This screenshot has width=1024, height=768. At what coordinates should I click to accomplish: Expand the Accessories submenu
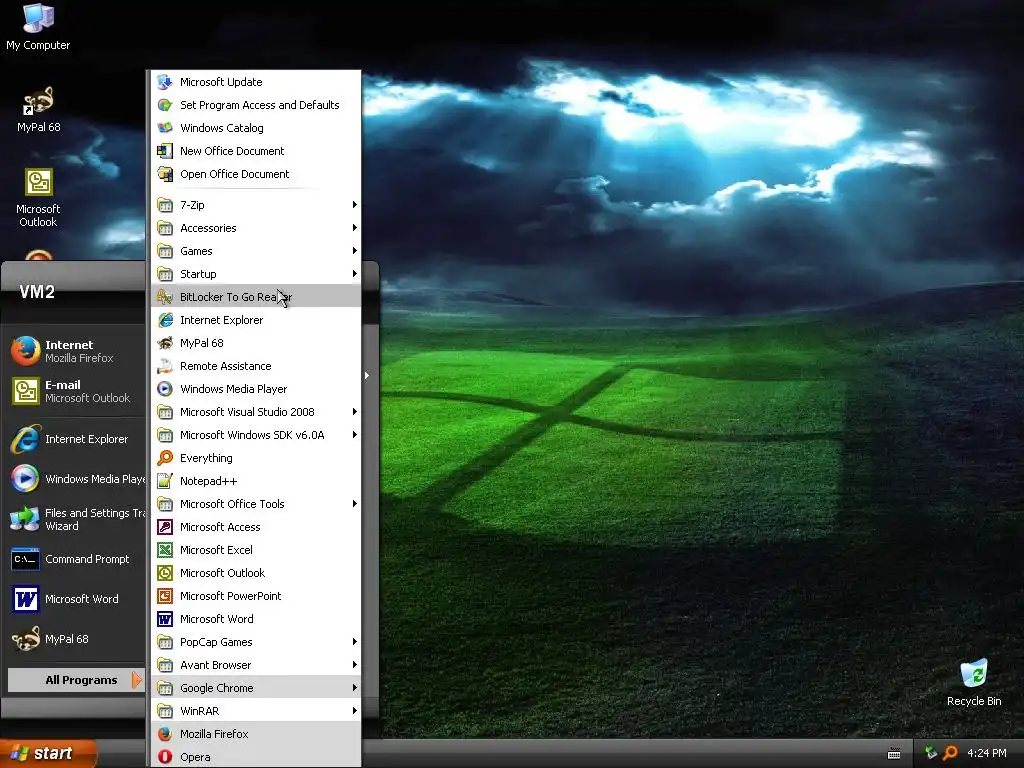pos(256,228)
